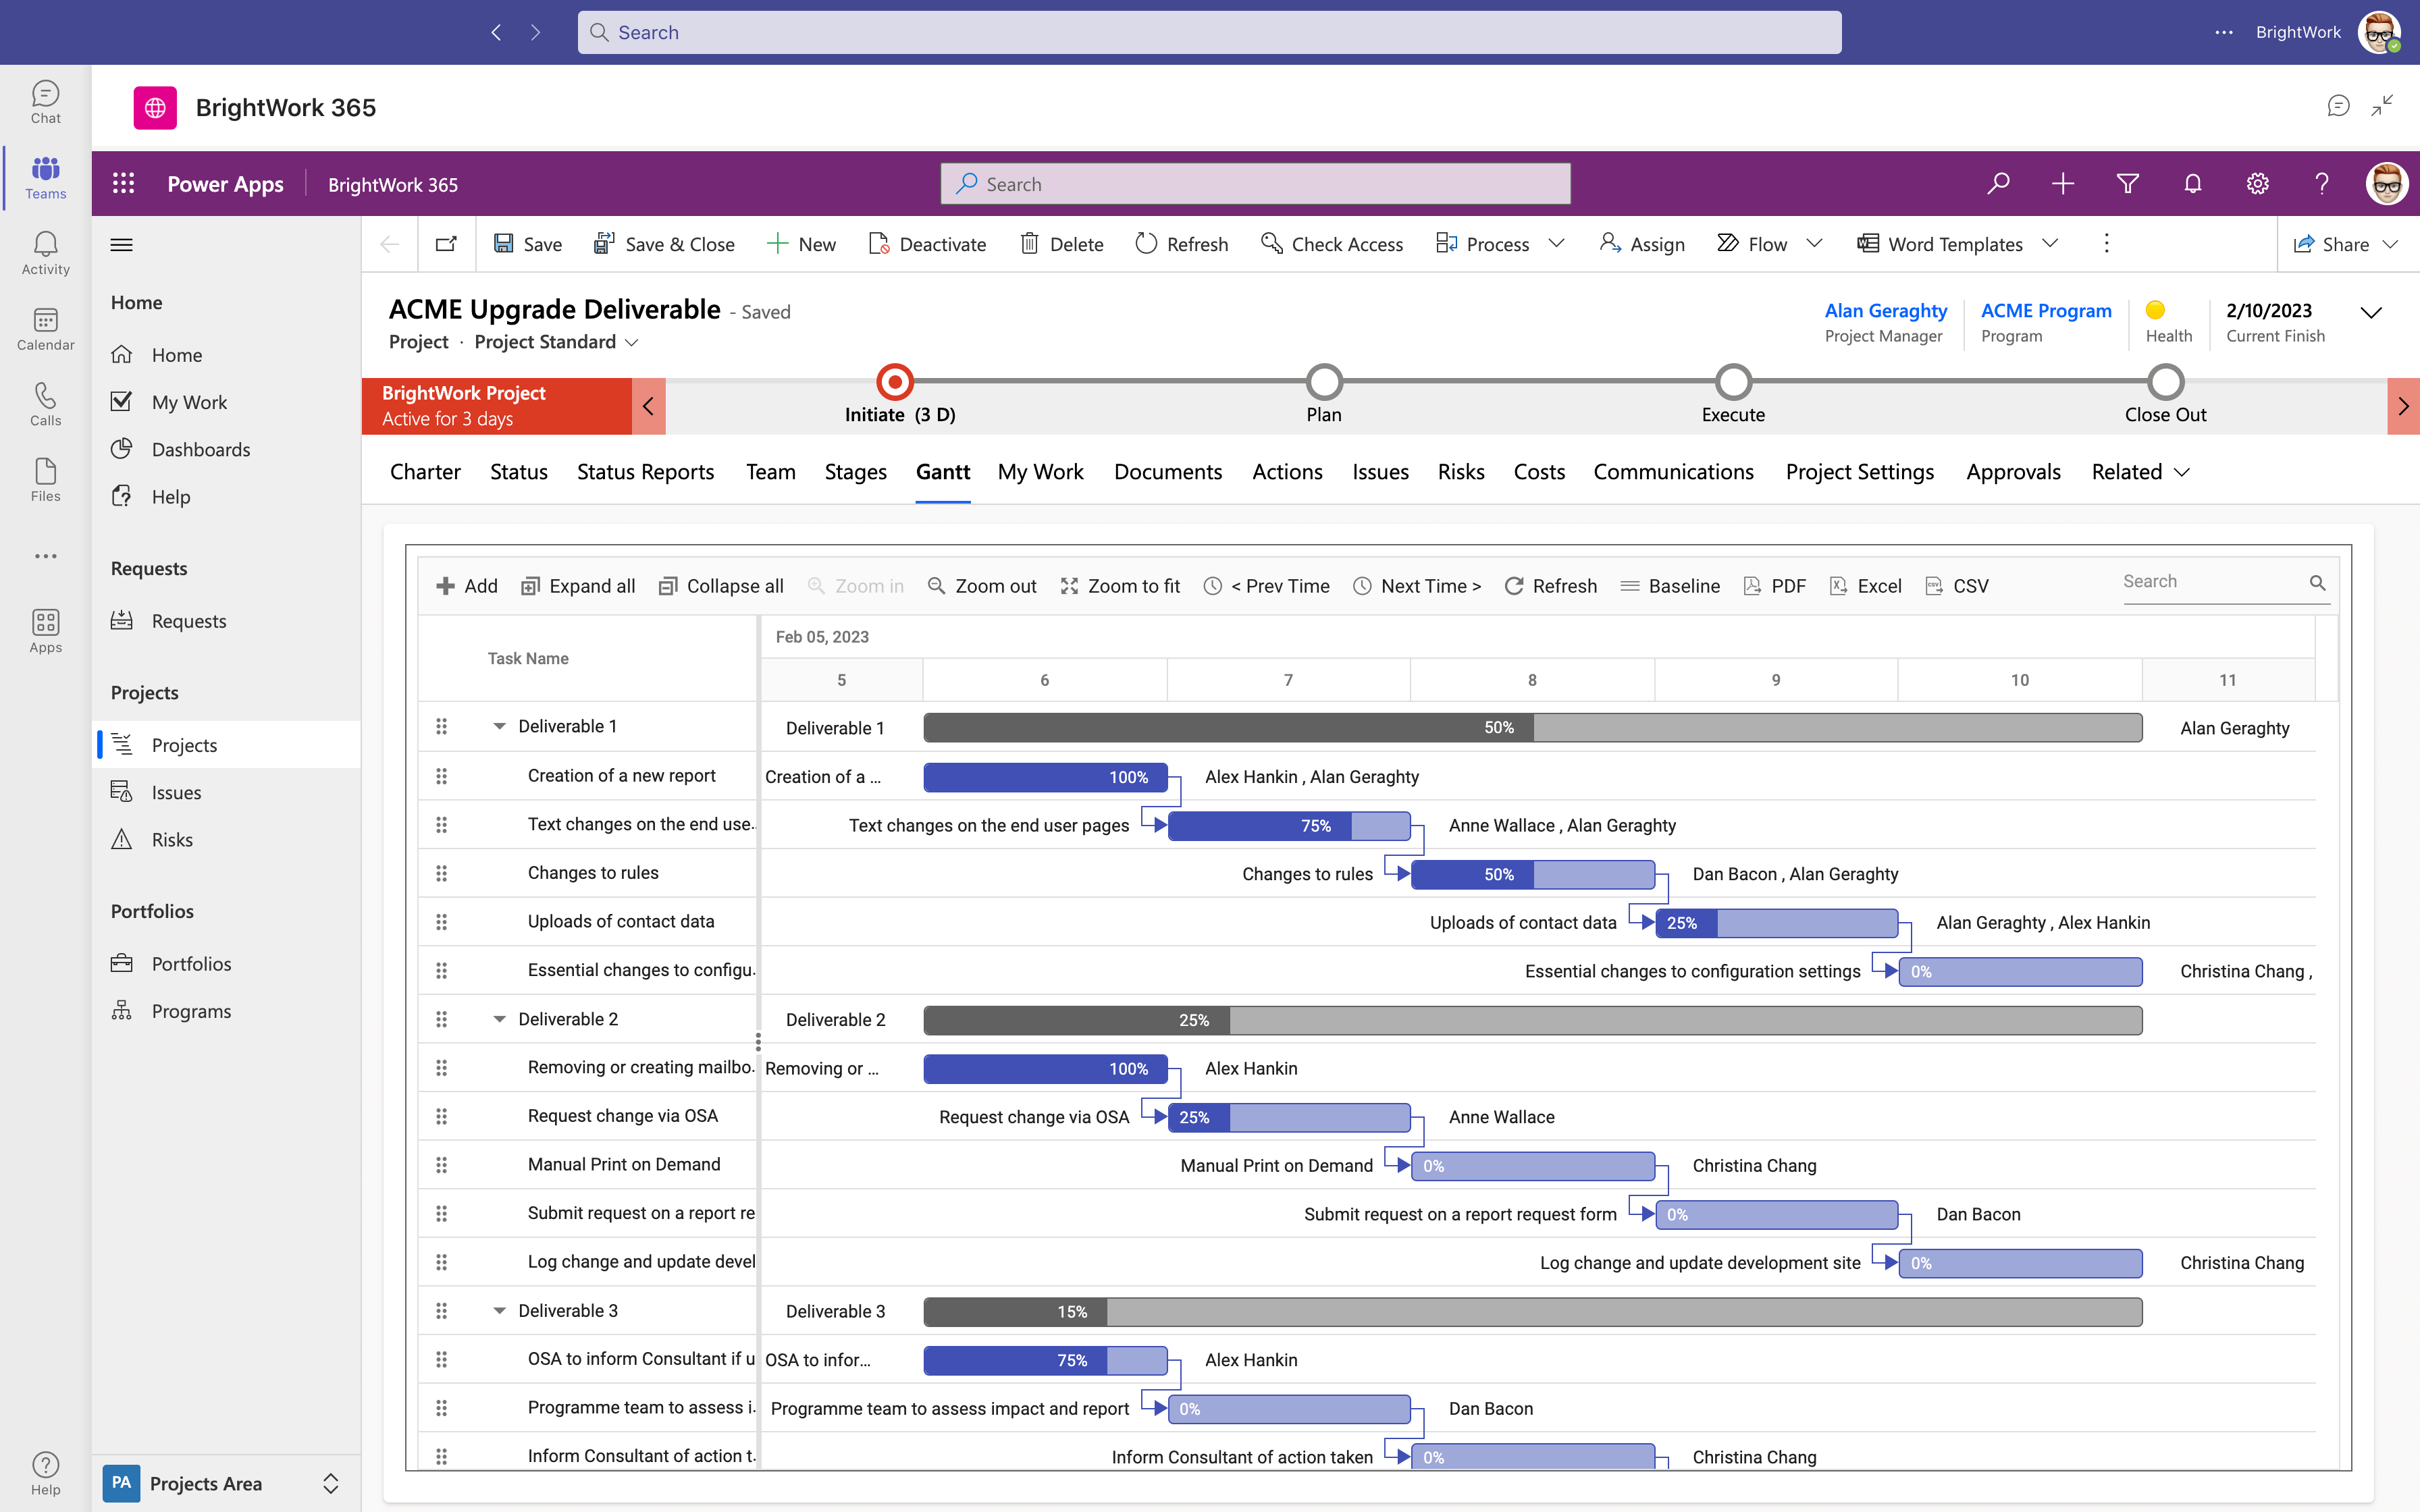Collapse the Deliverable 1 task group
Viewport: 2420px width, 1512px height.
point(499,726)
